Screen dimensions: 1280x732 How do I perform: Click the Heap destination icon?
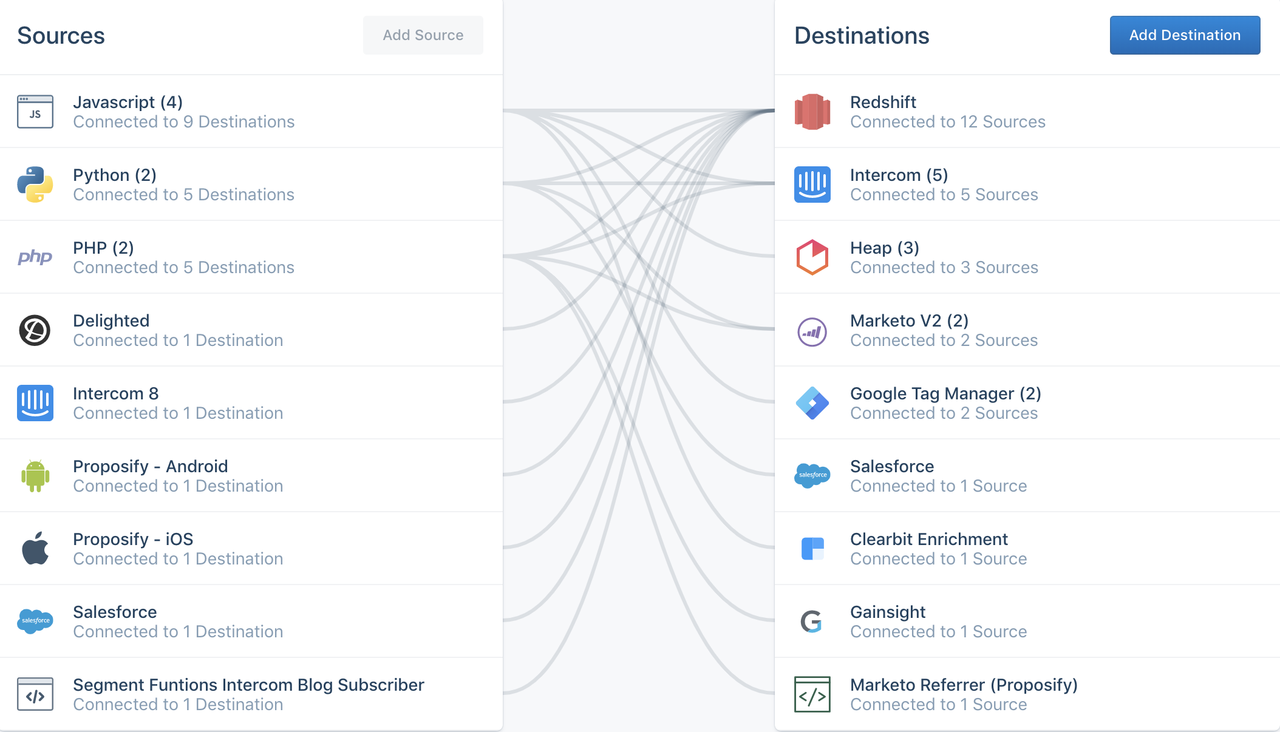point(812,257)
